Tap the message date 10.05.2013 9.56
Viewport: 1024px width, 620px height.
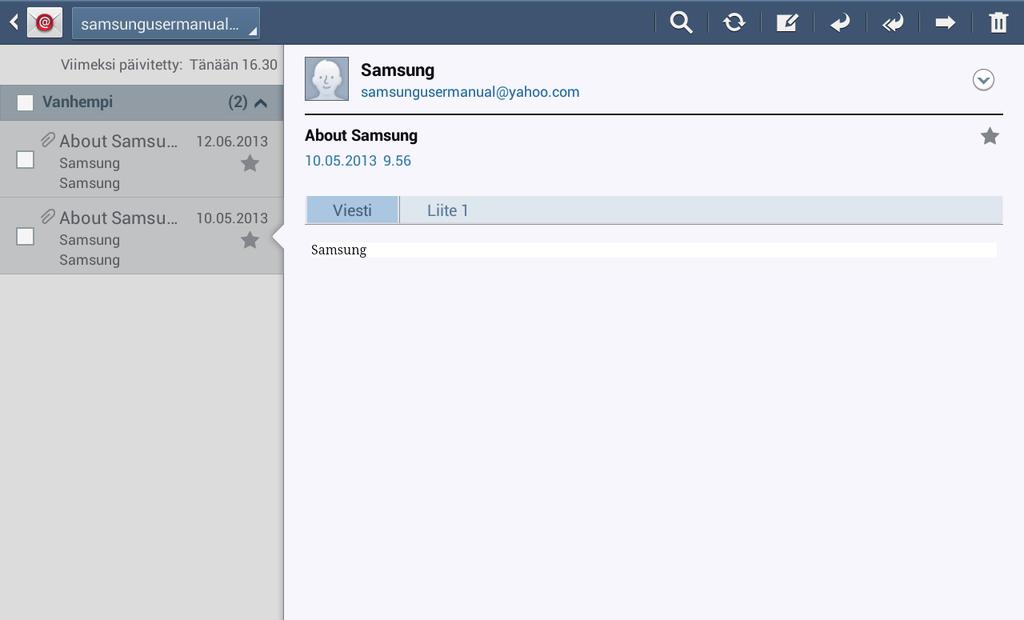point(358,161)
